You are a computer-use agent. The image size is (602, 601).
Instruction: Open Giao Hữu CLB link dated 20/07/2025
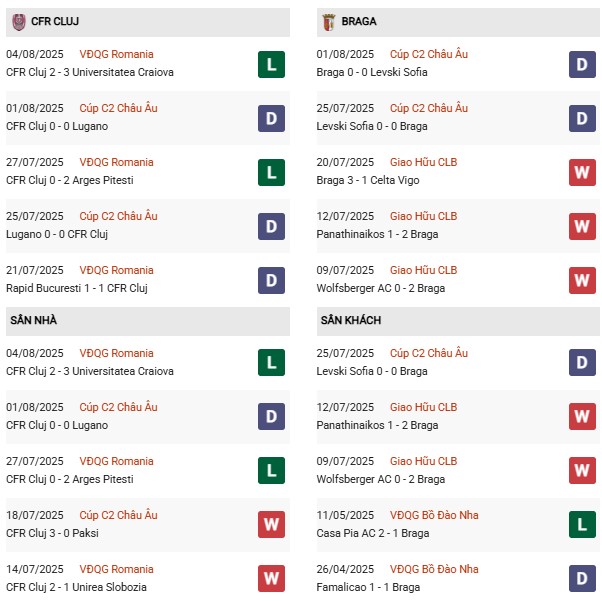point(423,162)
